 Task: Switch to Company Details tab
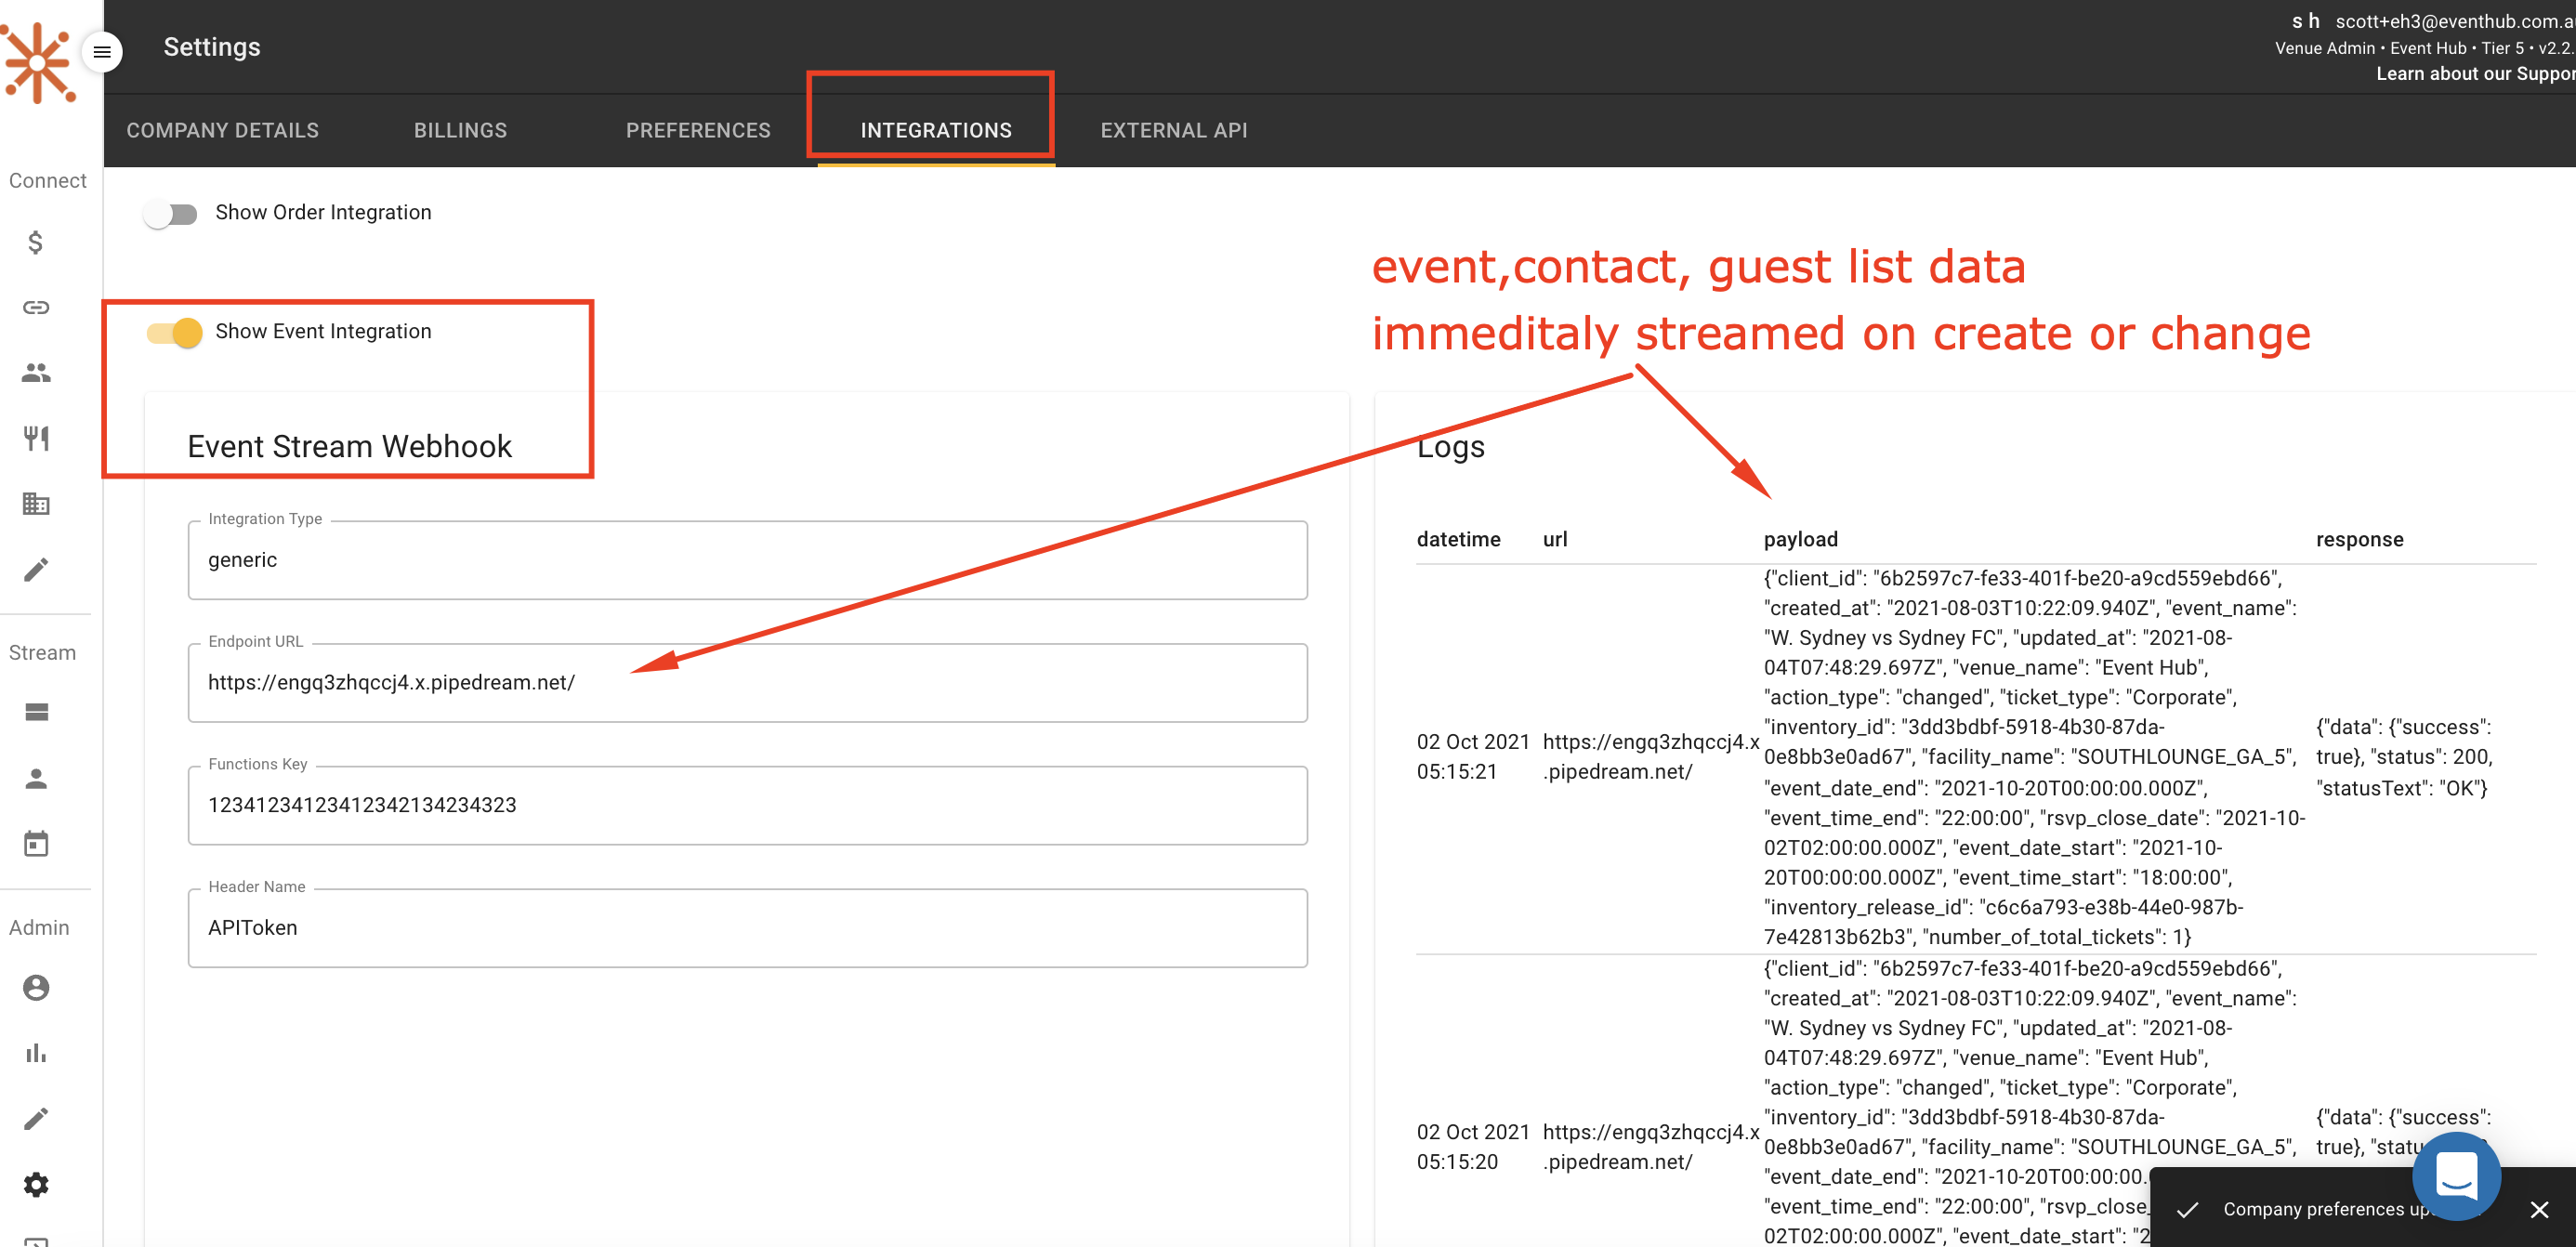pyautogui.click(x=222, y=131)
